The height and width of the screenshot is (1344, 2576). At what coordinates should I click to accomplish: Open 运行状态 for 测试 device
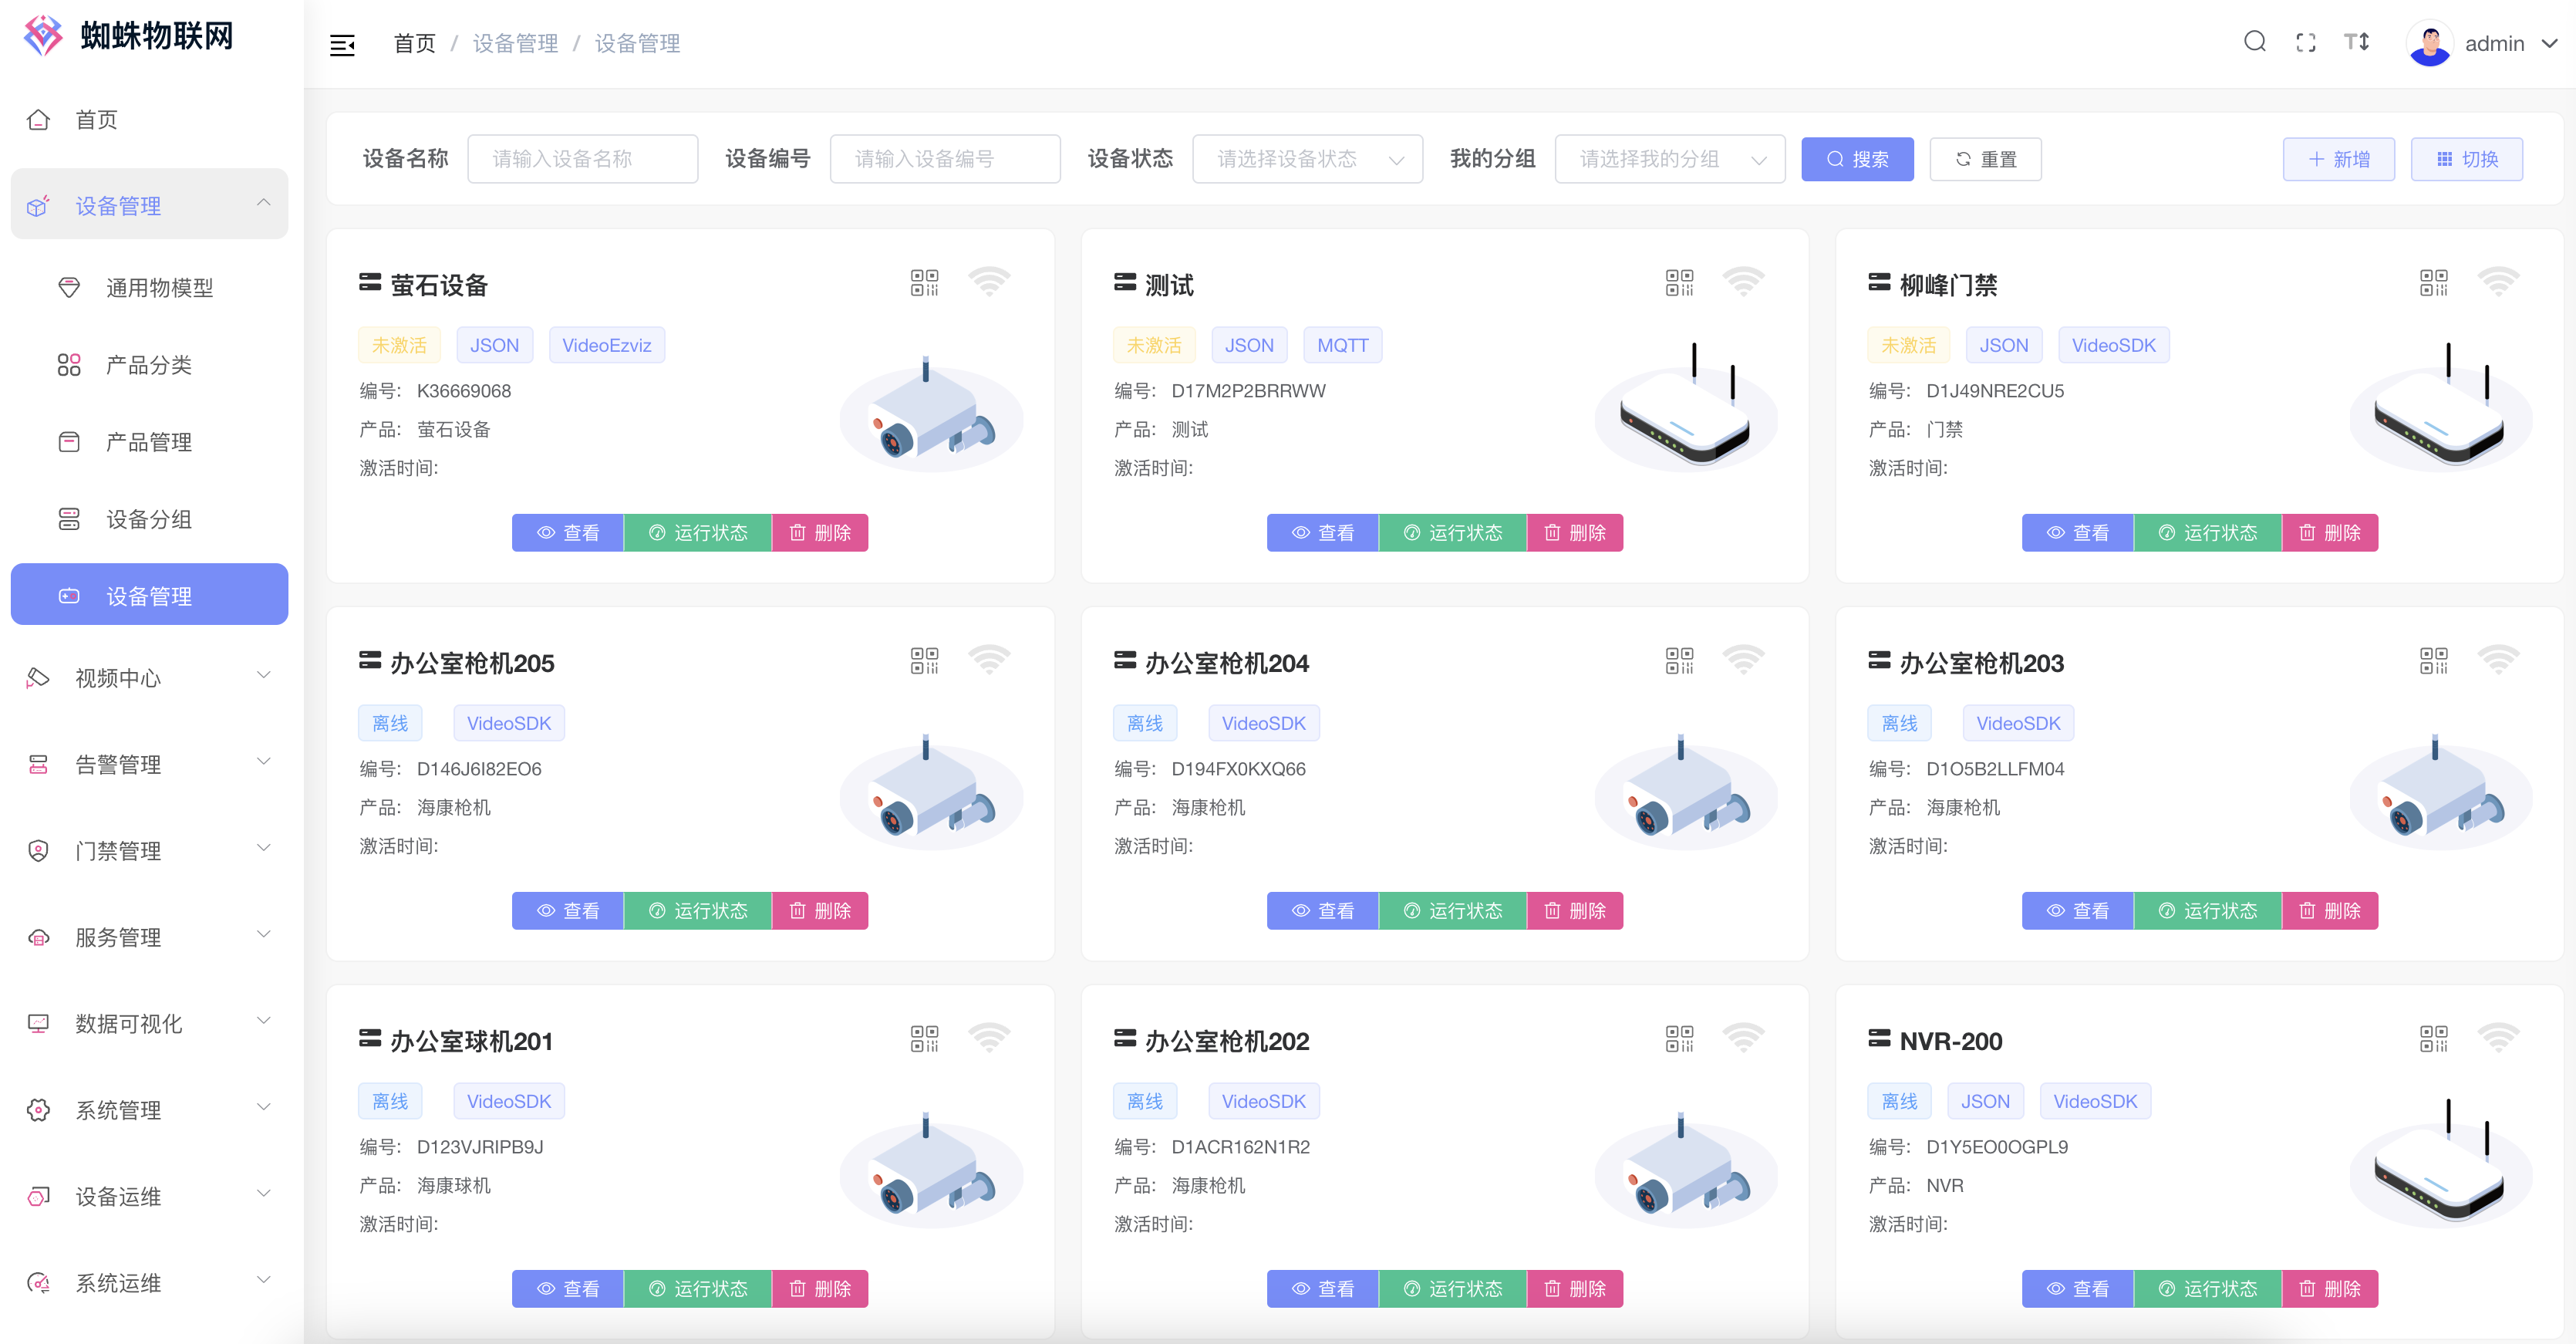click(1453, 533)
